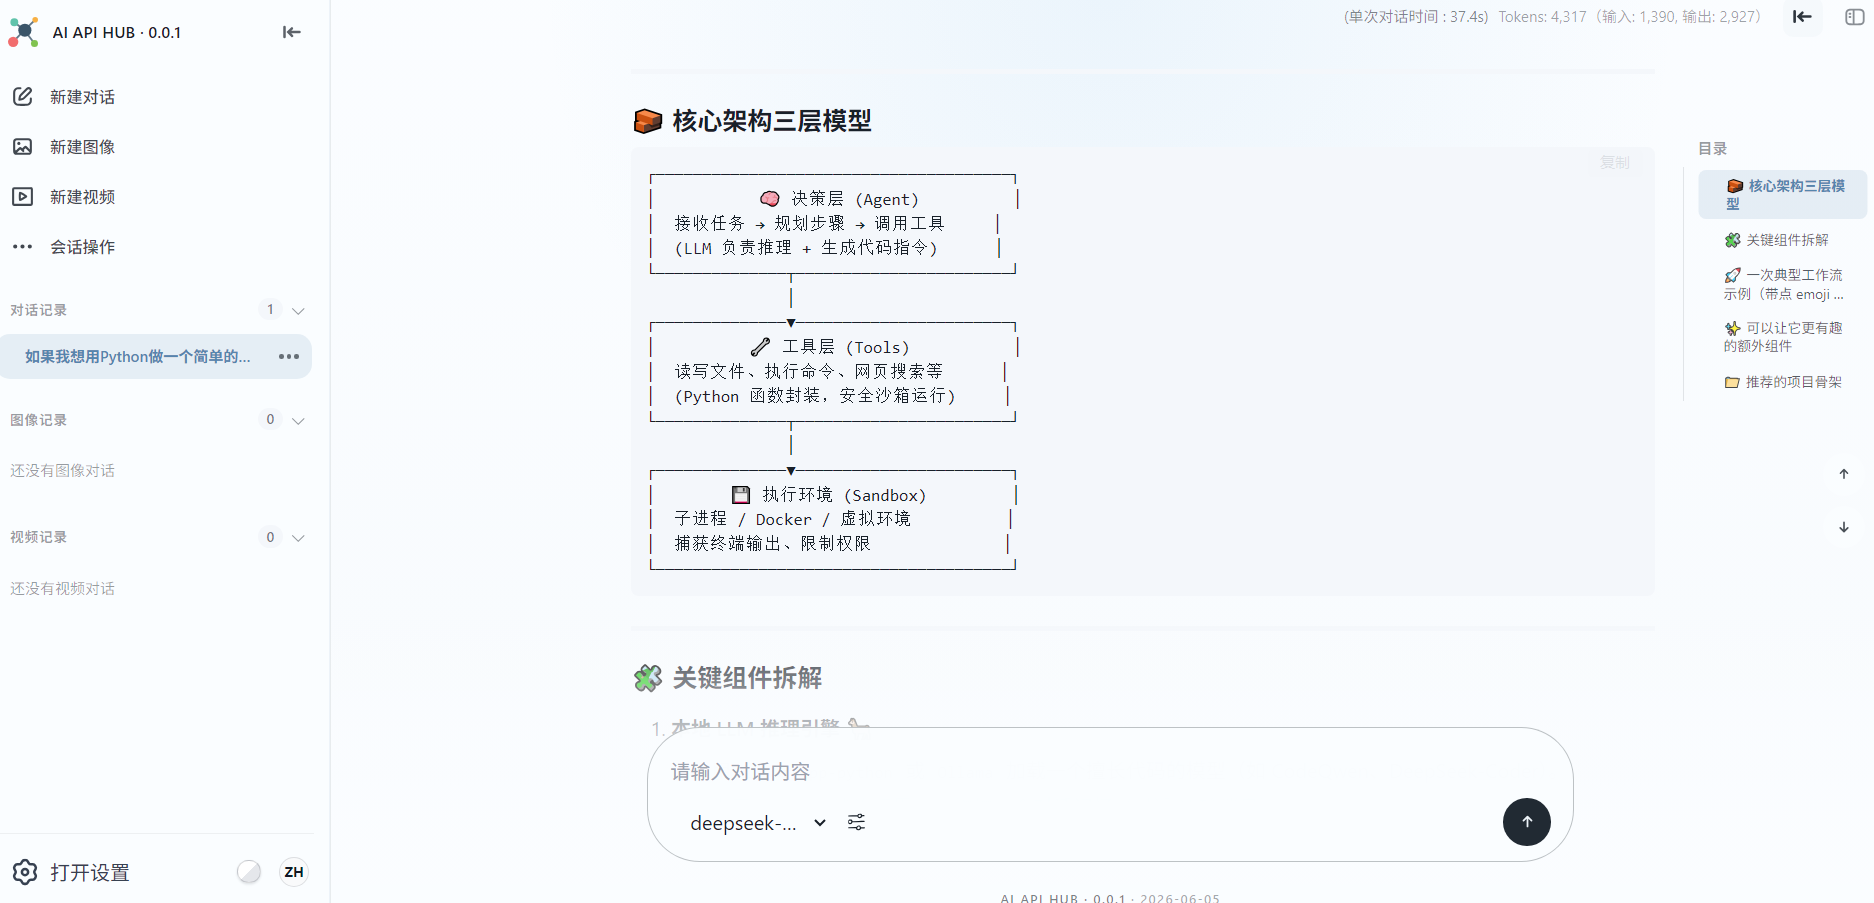Toggle the split layout icon
The width and height of the screenshot is (1874, 903).
click(1855, 16)
